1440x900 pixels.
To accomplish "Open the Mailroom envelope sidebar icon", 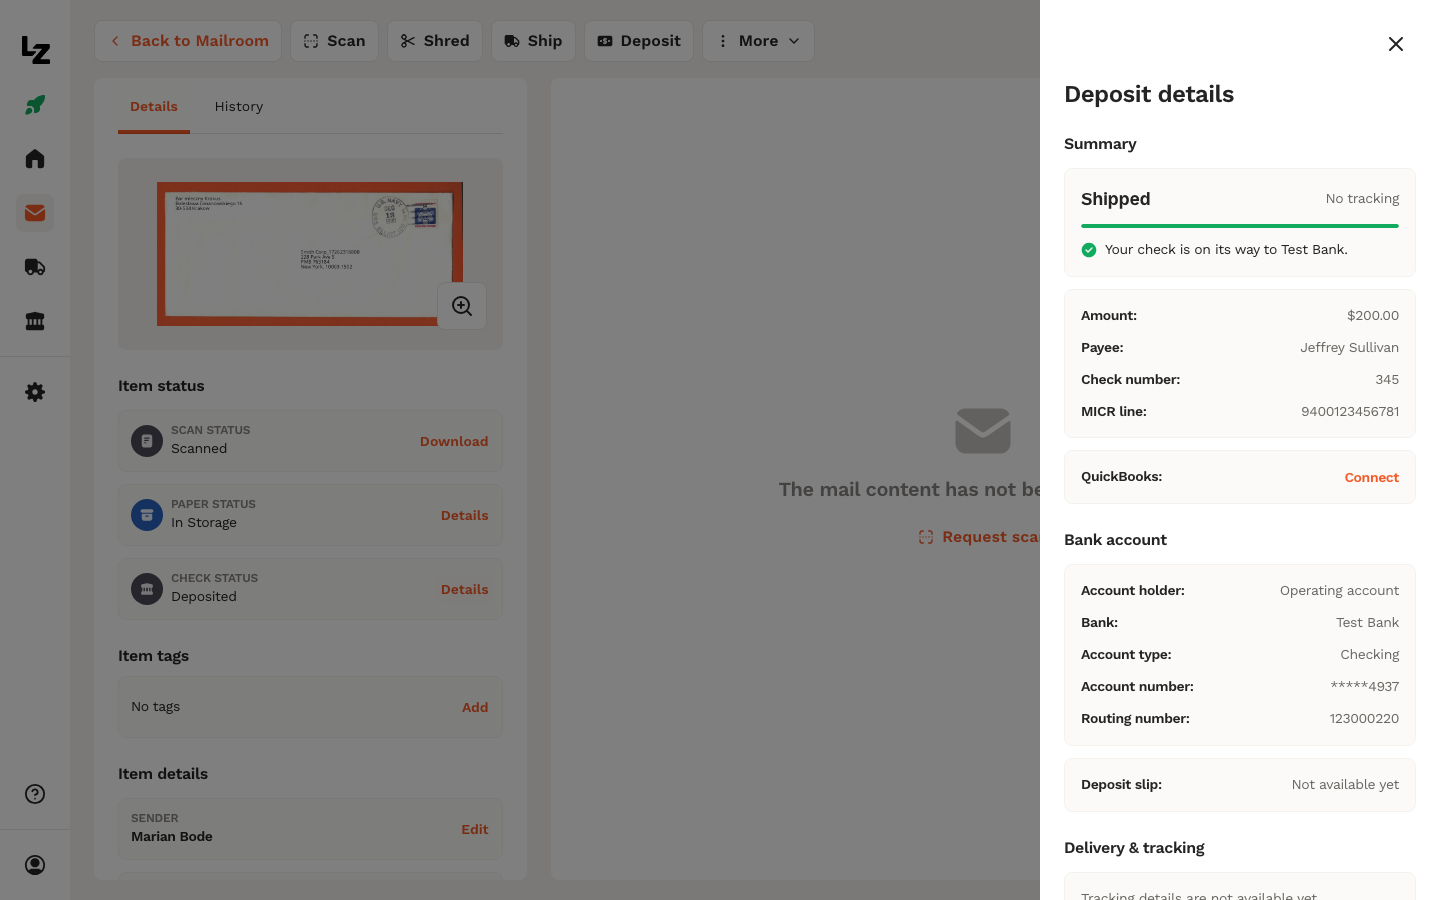I will (35, 213).
